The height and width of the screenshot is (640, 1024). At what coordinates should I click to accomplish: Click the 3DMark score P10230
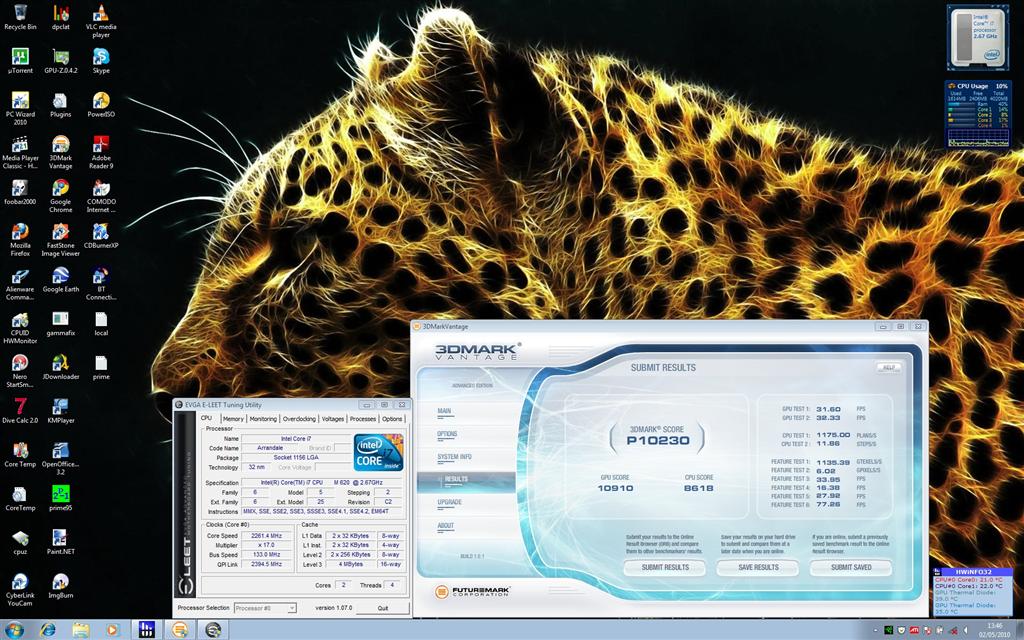coord(658,441)
